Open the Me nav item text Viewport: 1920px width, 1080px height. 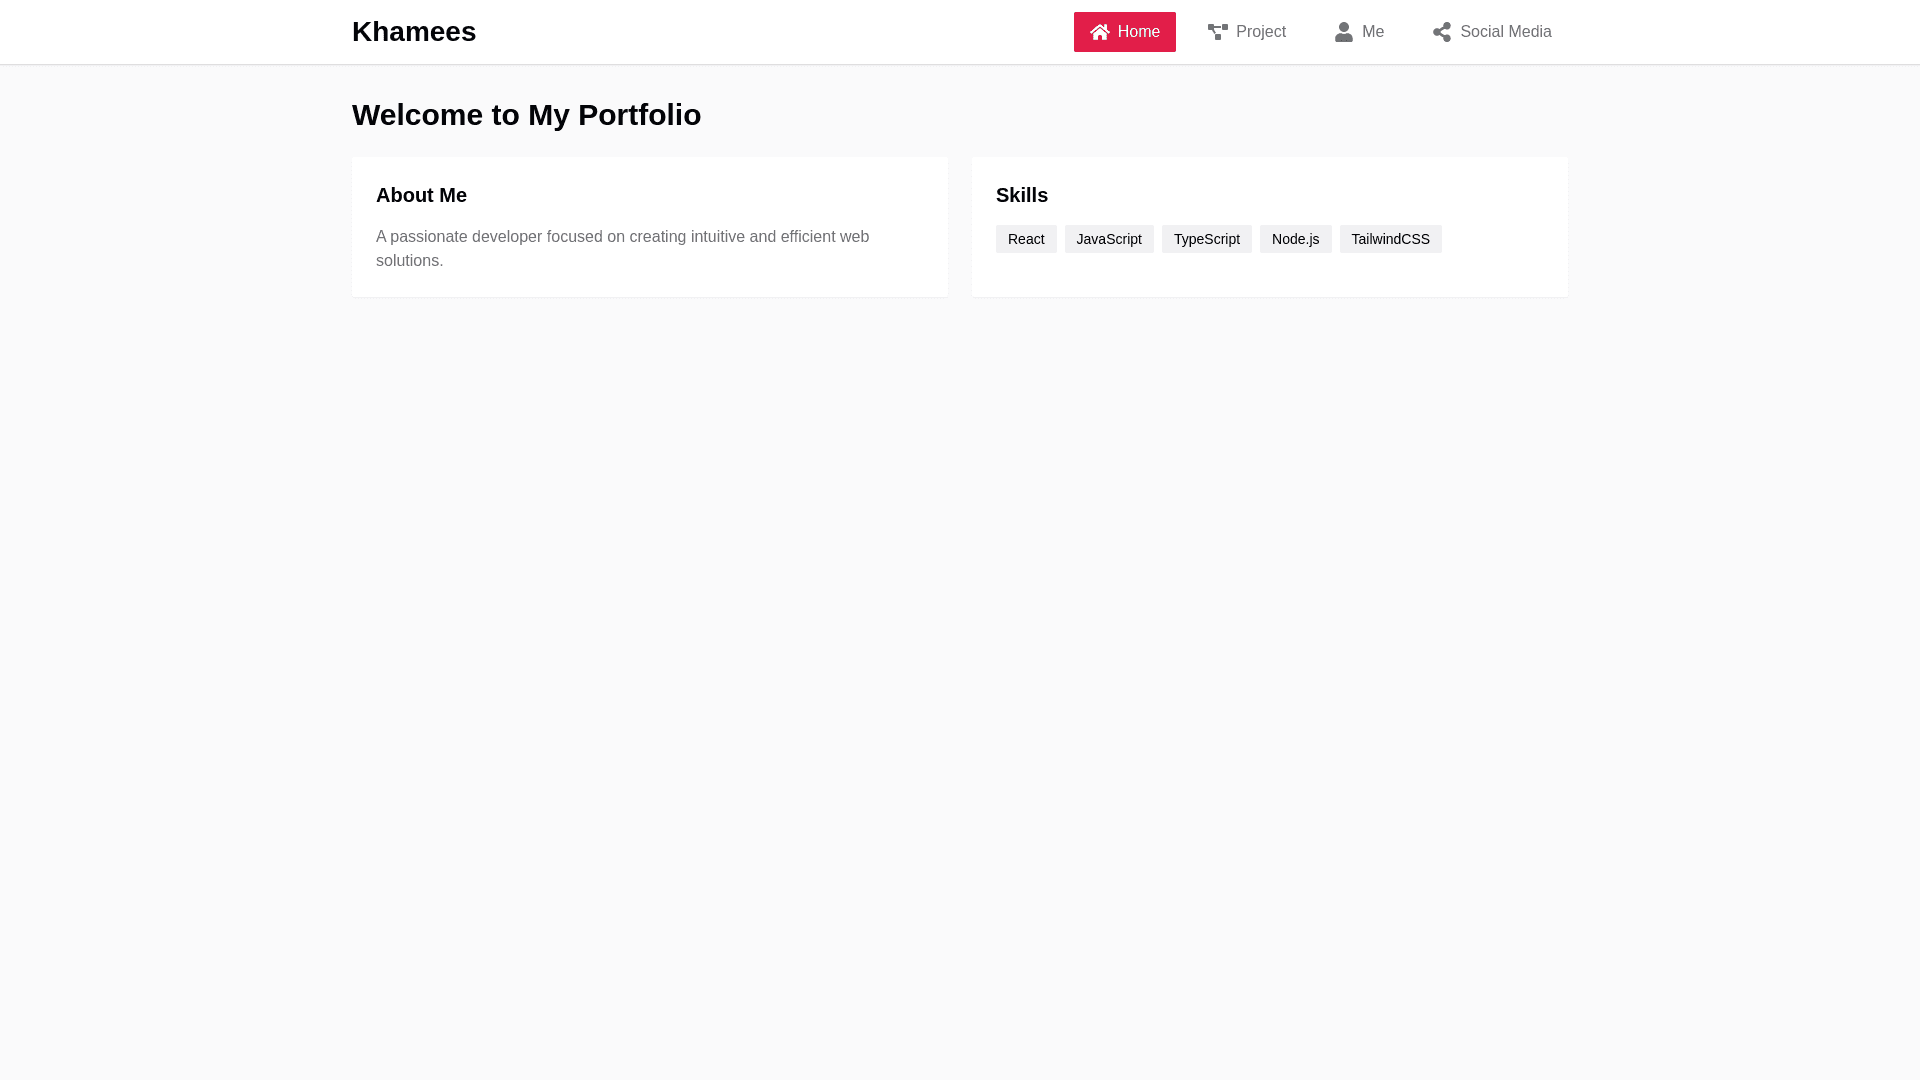(x=1373, y=32)
